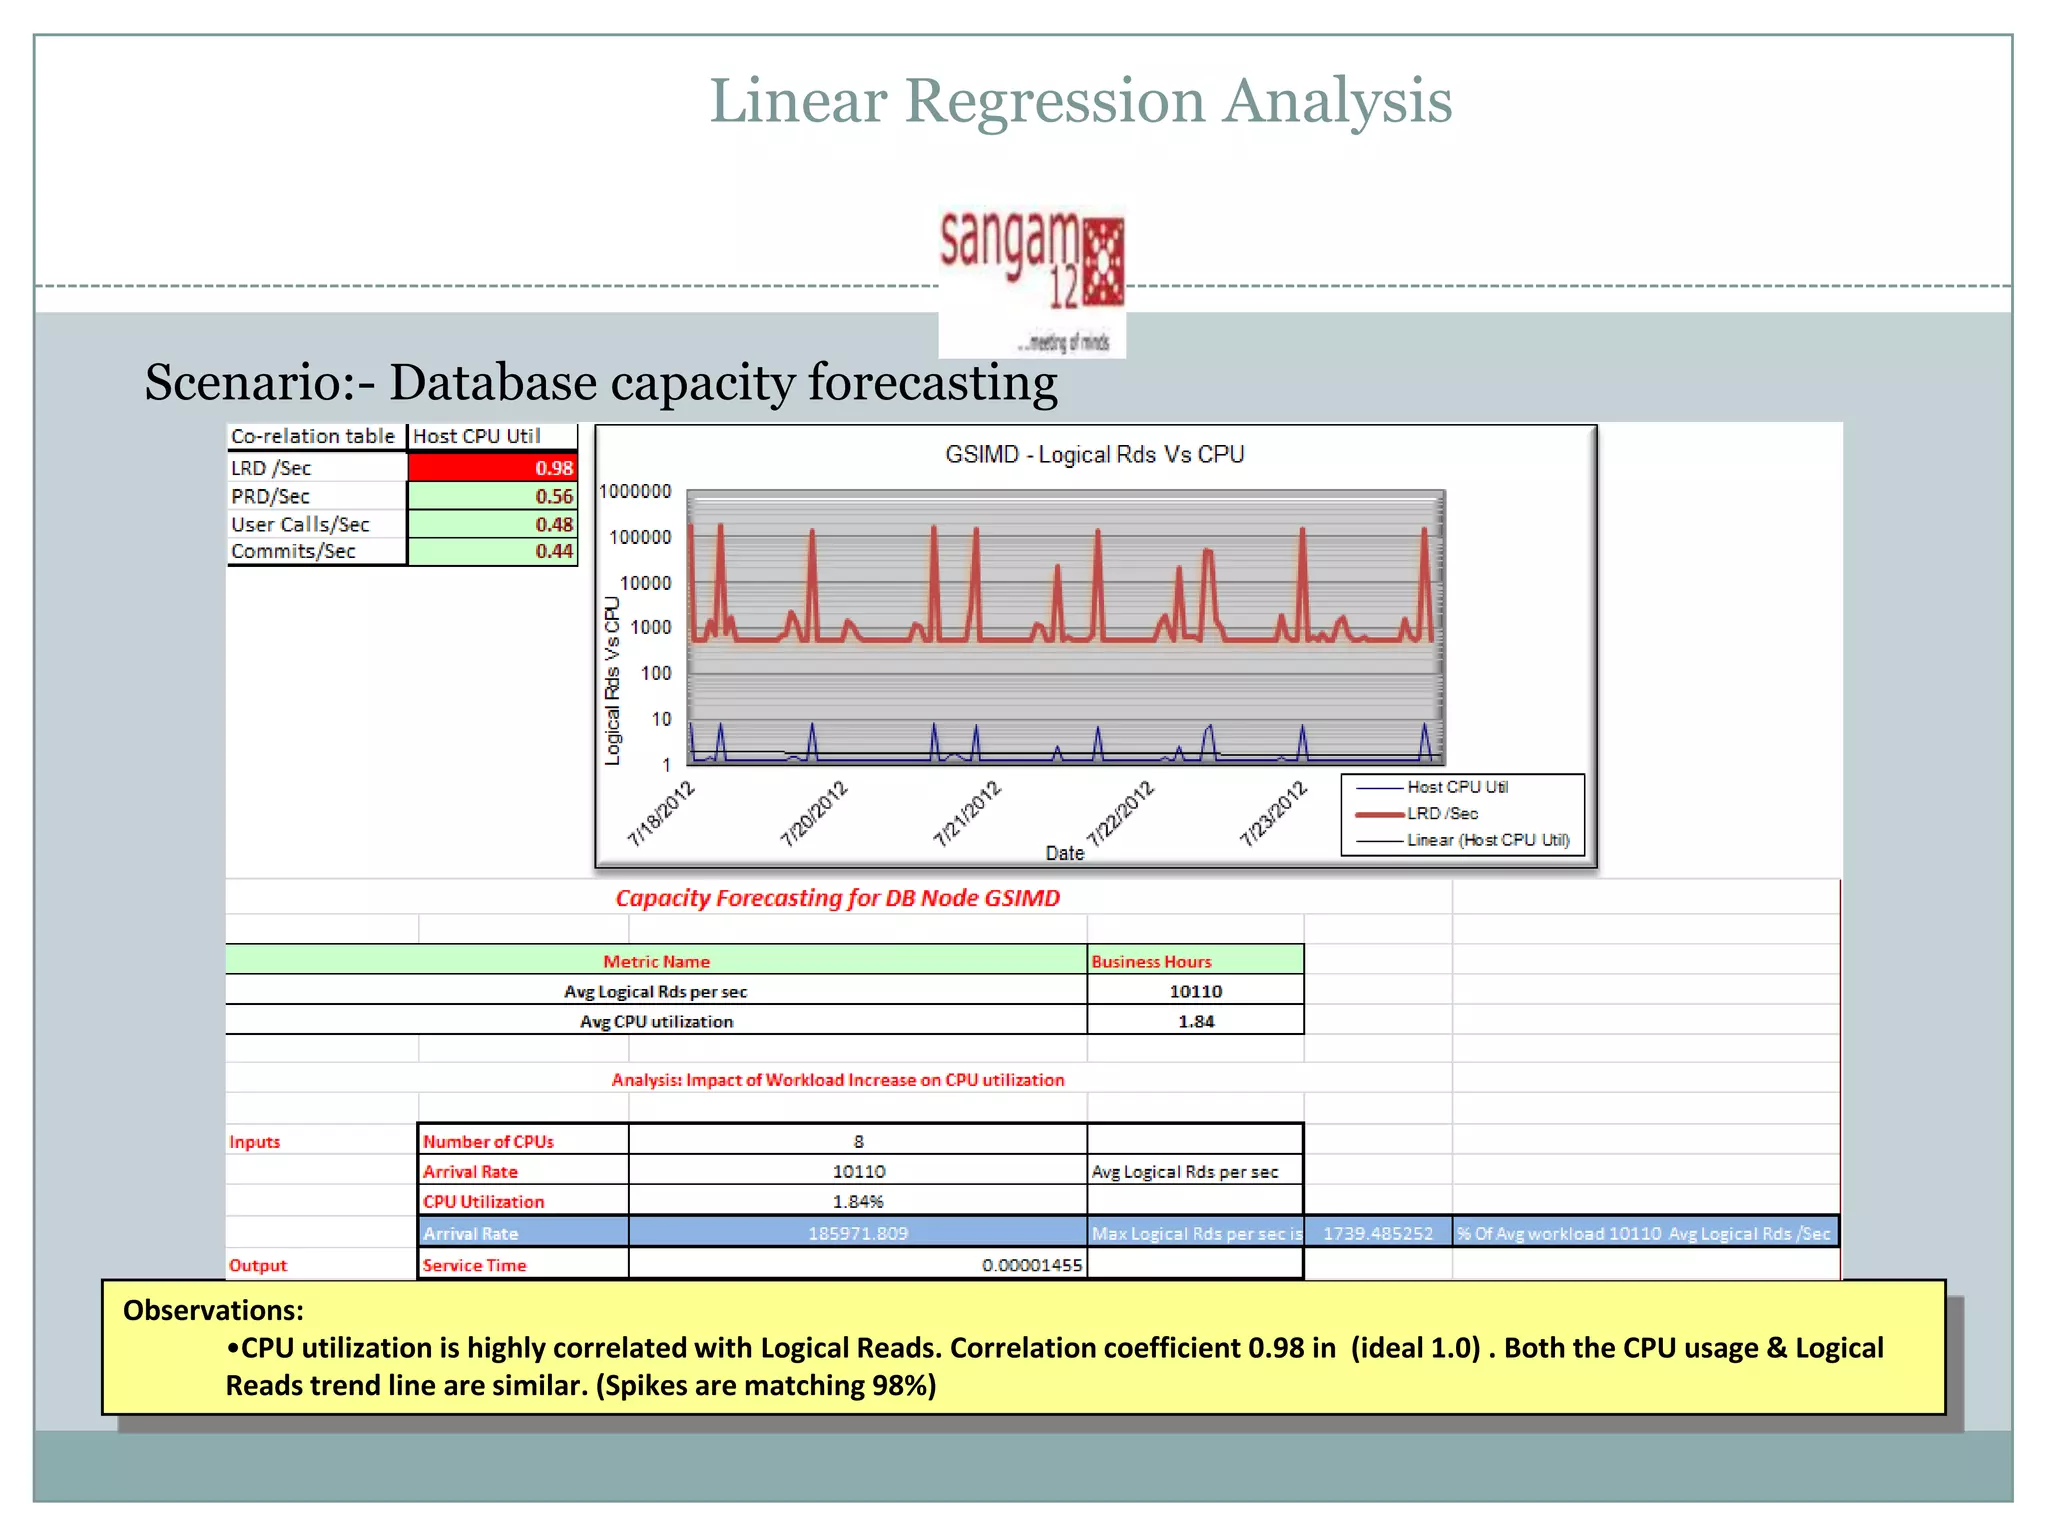Click the 'Co-relation table' header cell
This screenshot has width=2048, height=1536.
316,436
